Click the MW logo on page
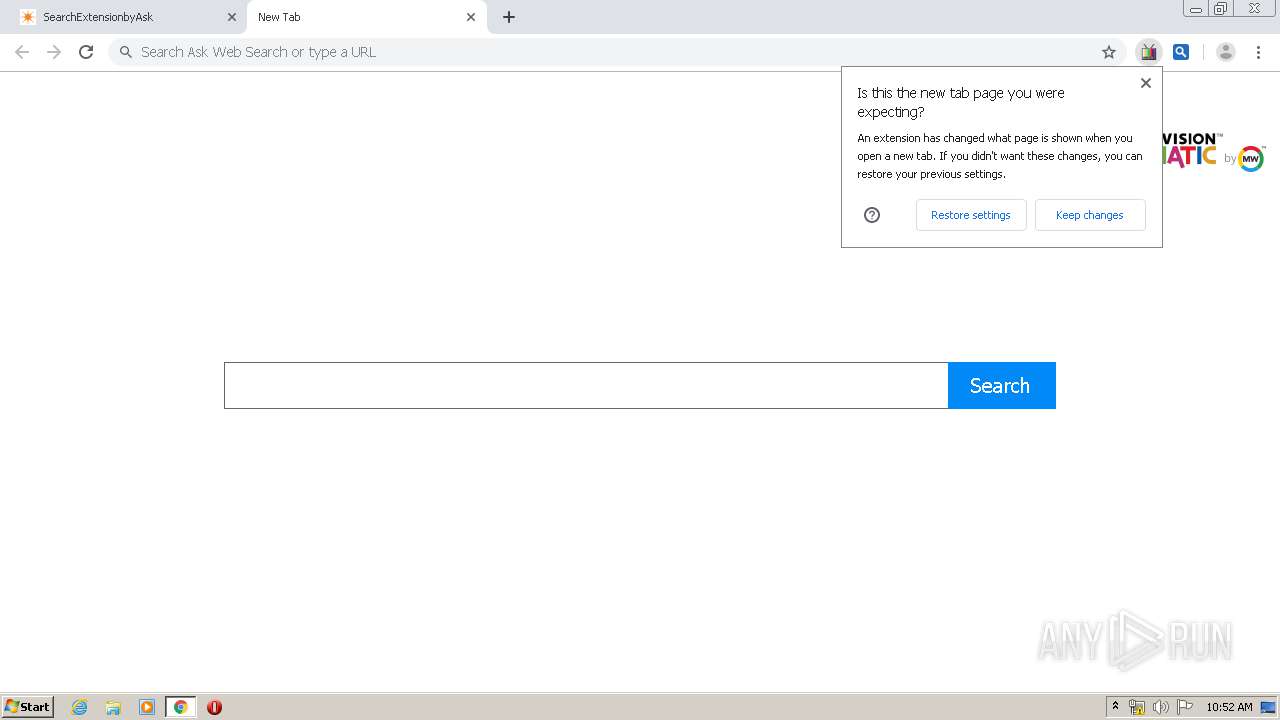Image resolution: width=1280 pixels, height=720 pixels. [x=1251, y=158]
